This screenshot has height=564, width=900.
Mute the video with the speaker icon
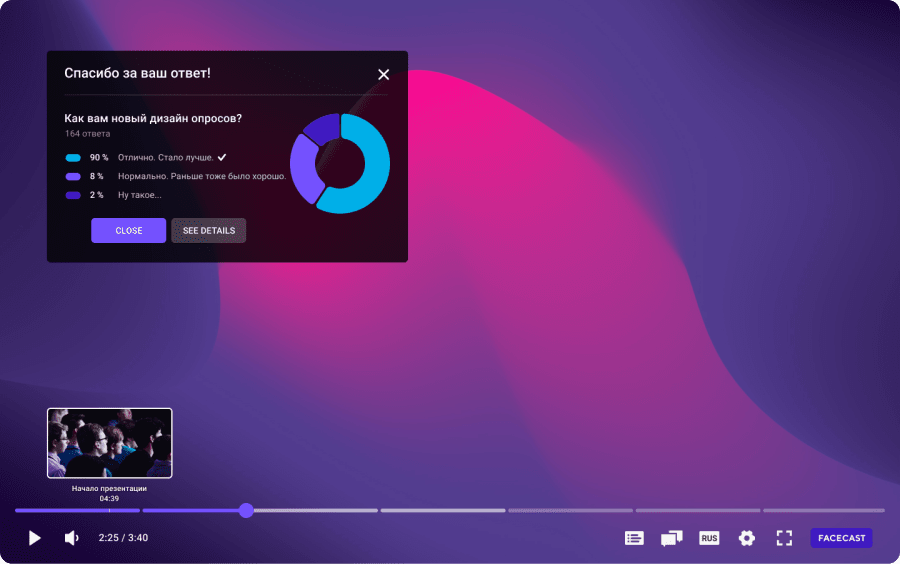point(71,538)
